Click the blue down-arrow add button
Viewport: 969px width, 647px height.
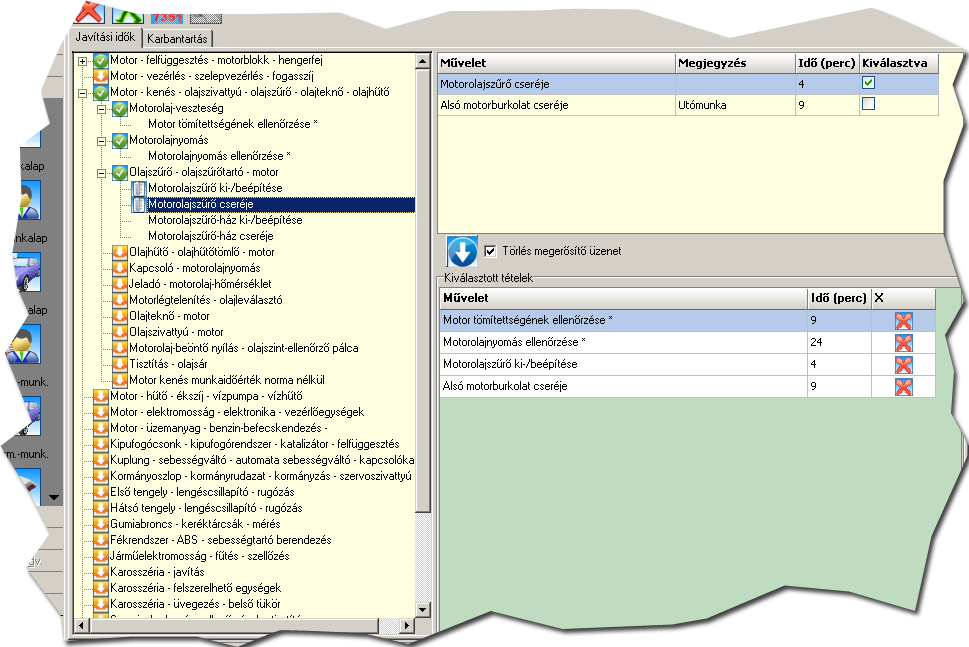pos(462,251)
